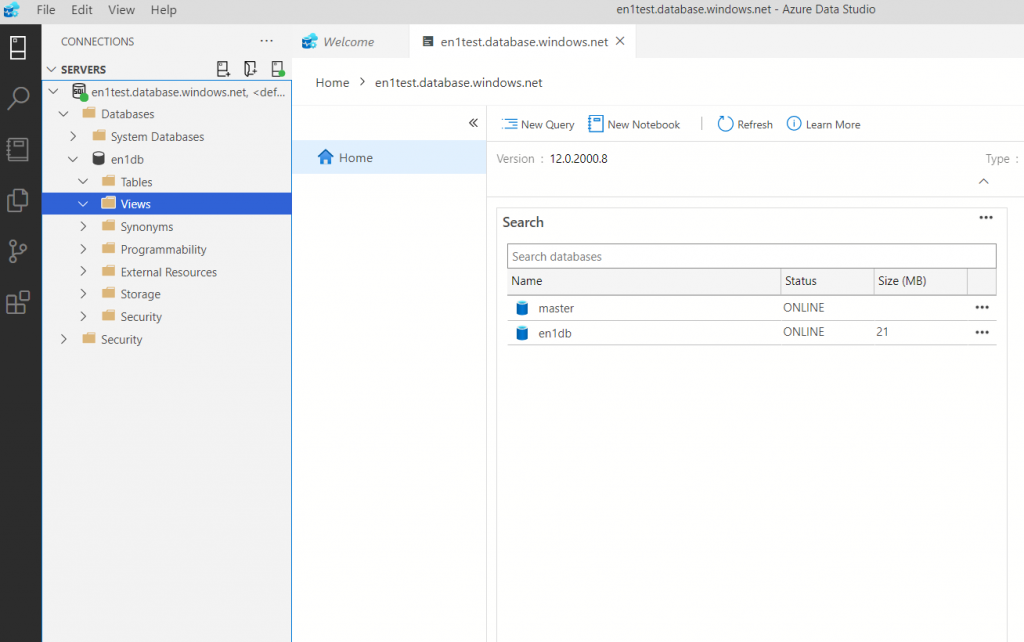Collapse the en1db database node chevron

coord(73,159)
